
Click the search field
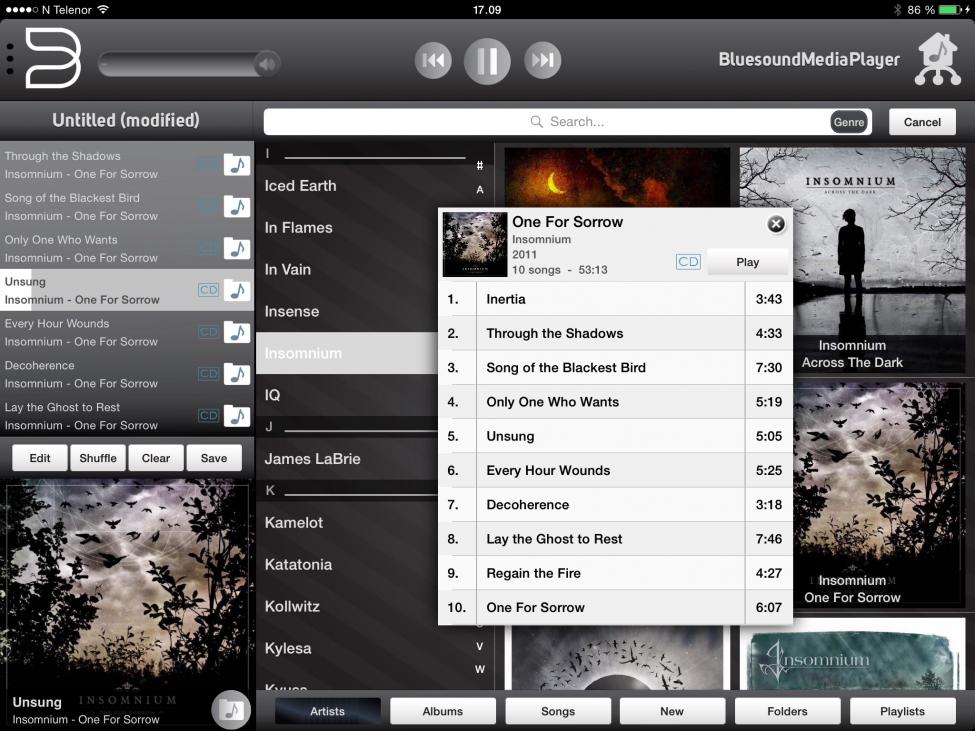click(567, 122)
